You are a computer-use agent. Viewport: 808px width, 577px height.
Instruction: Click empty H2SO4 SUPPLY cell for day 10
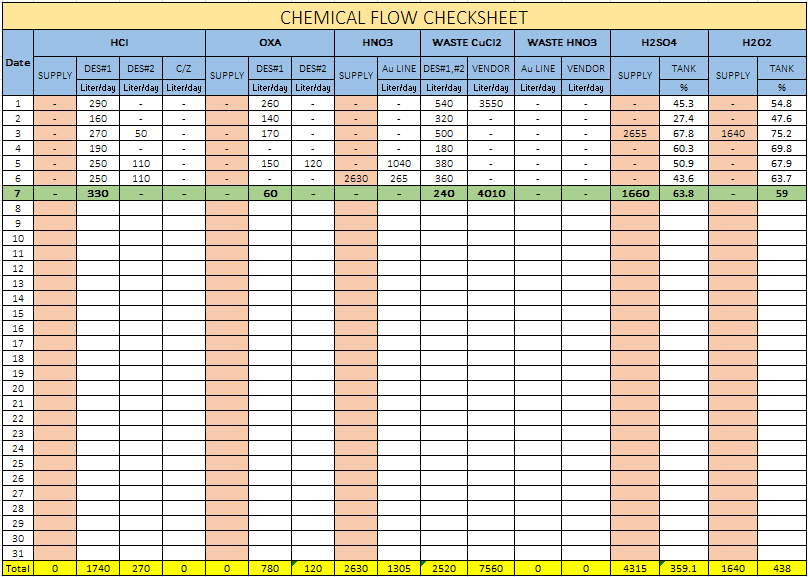635,239
